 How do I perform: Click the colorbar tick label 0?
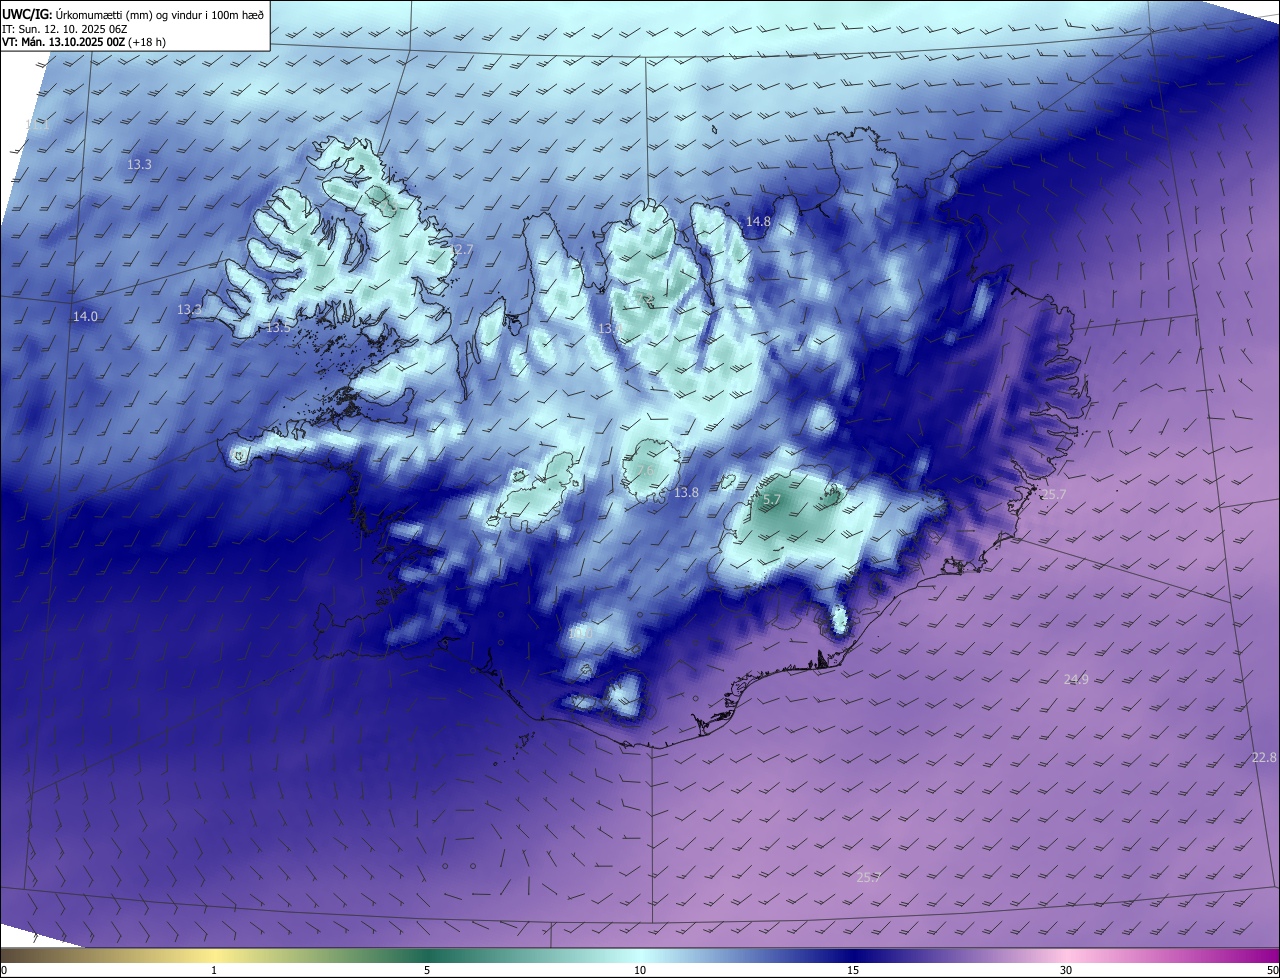(4, 970)
